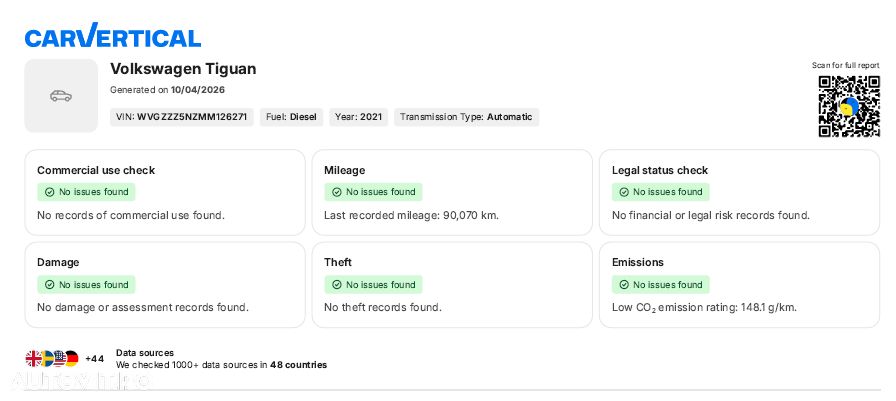896x401 pixels.
Task: Click the German flag icon
Action: tap(71, 359)
